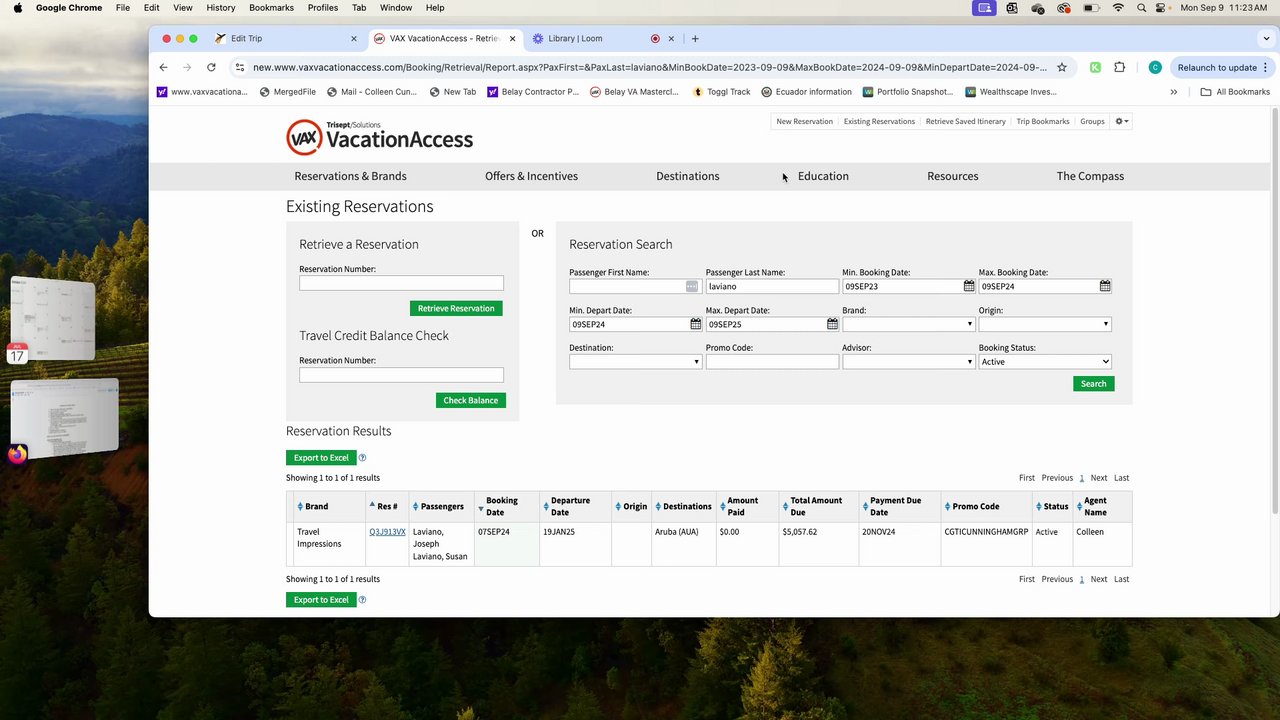Reload the current page
This screenshot has height=720, width=1280.
[211, 67]
